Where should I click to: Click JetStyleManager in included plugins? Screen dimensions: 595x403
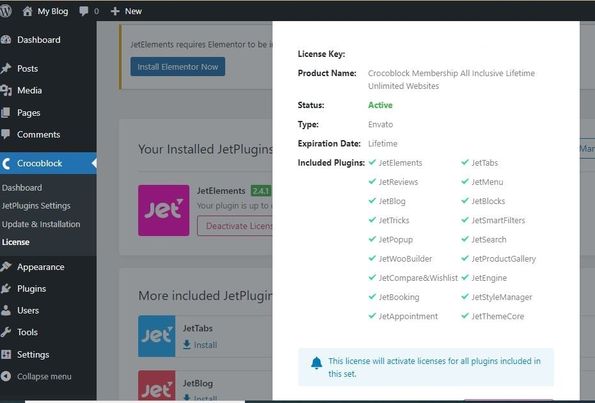click(x=502, y=297)
